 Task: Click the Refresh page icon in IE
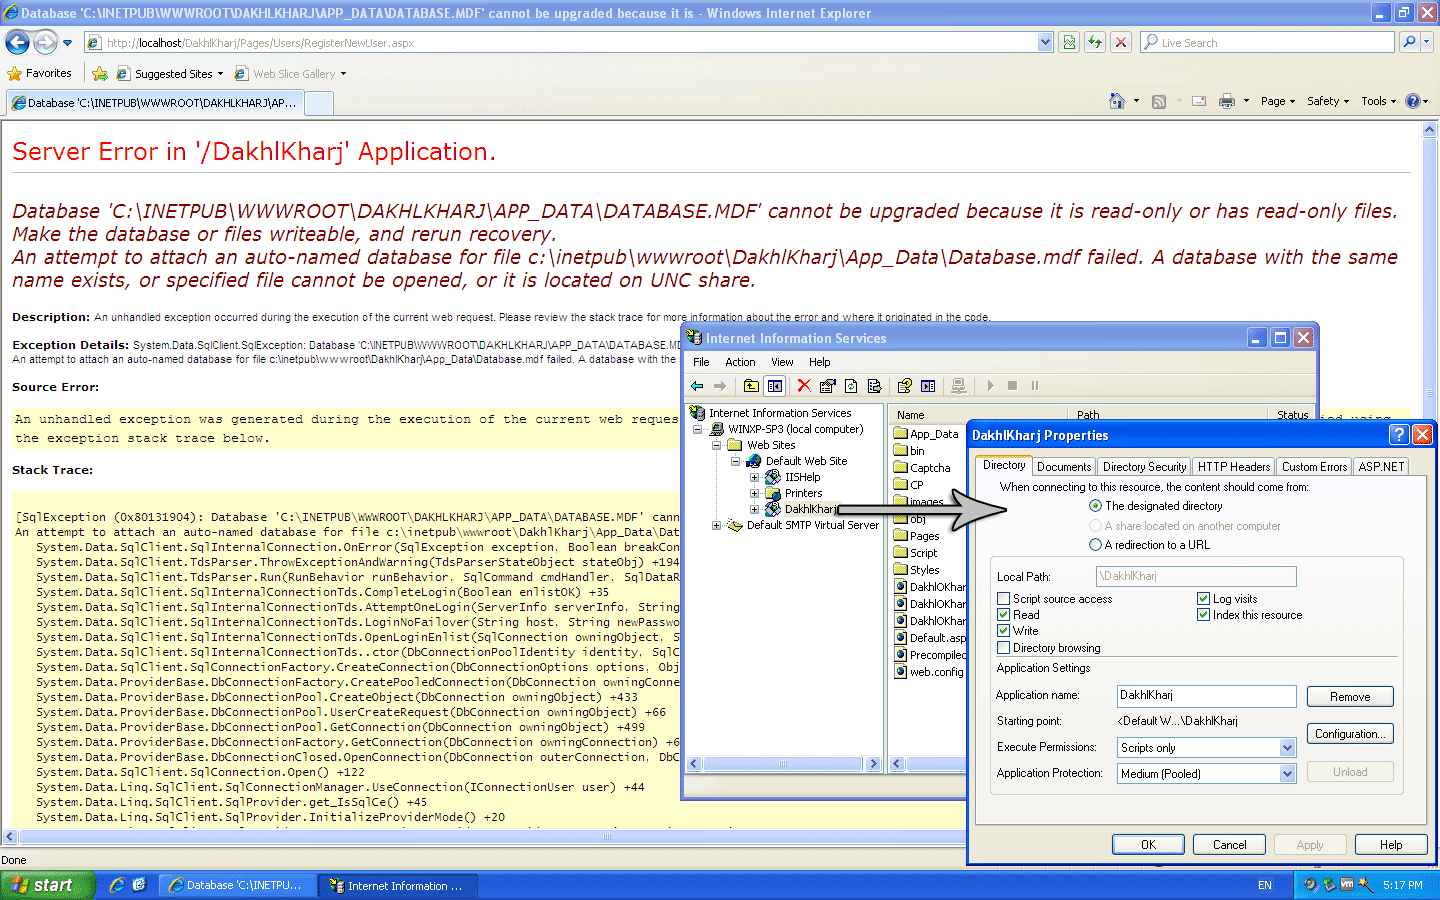[x=1095, y=42]
